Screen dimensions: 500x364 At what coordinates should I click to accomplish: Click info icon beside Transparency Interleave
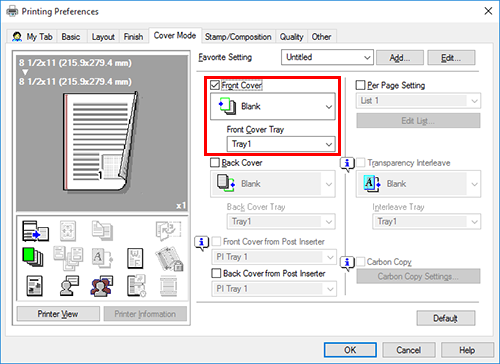click(347, 164)
